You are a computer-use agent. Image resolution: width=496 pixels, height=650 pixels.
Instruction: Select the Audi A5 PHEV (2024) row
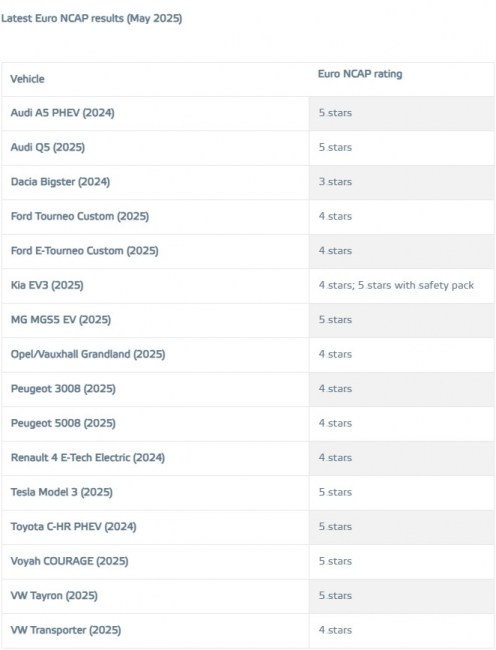tap(248, 113)
